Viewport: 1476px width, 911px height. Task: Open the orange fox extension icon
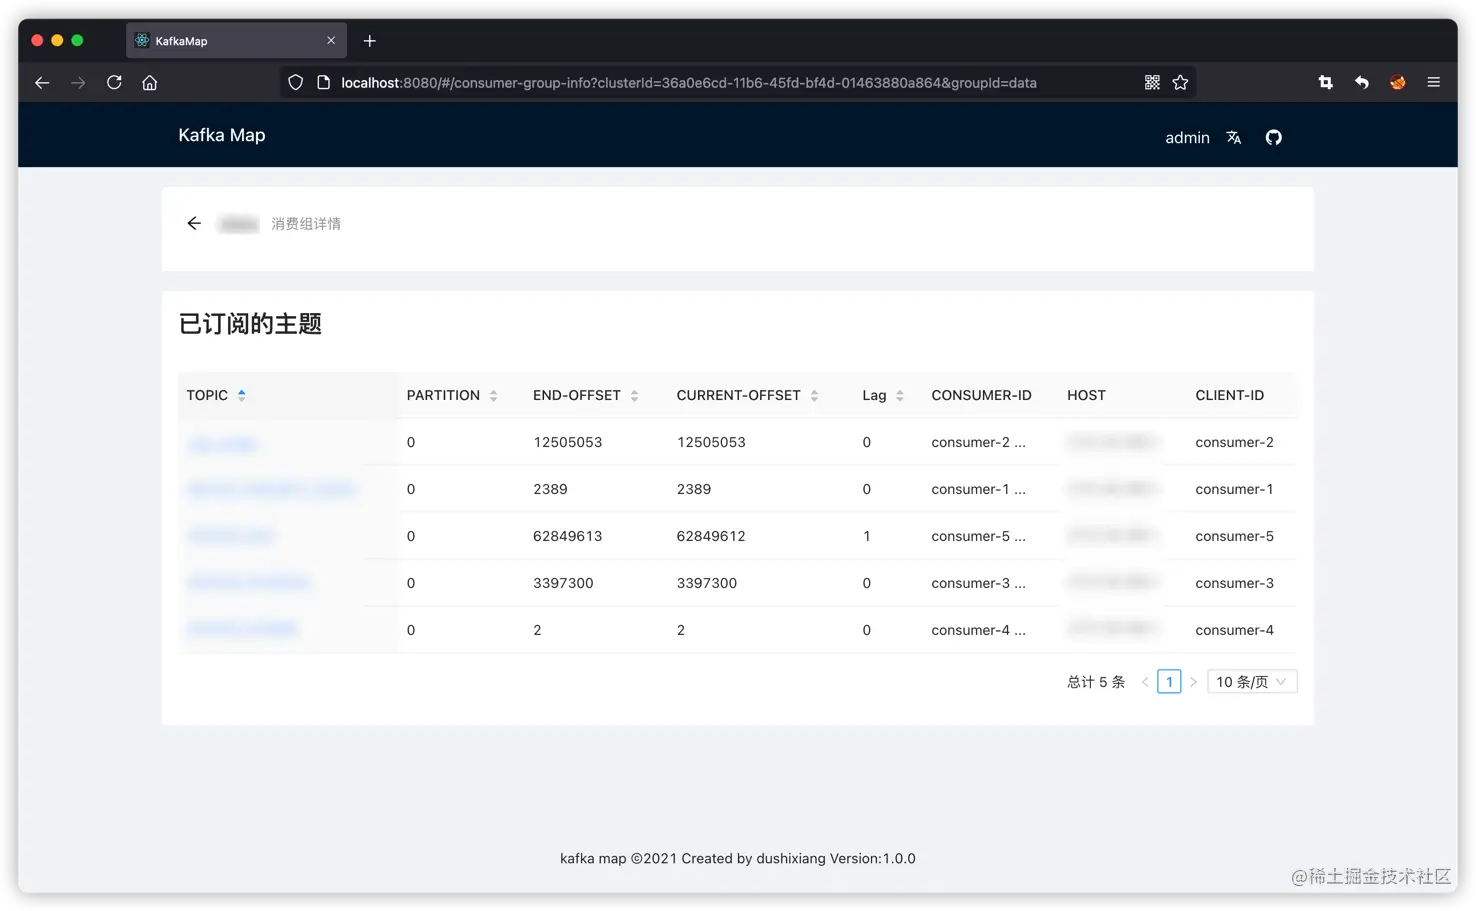click(1398, 83)
